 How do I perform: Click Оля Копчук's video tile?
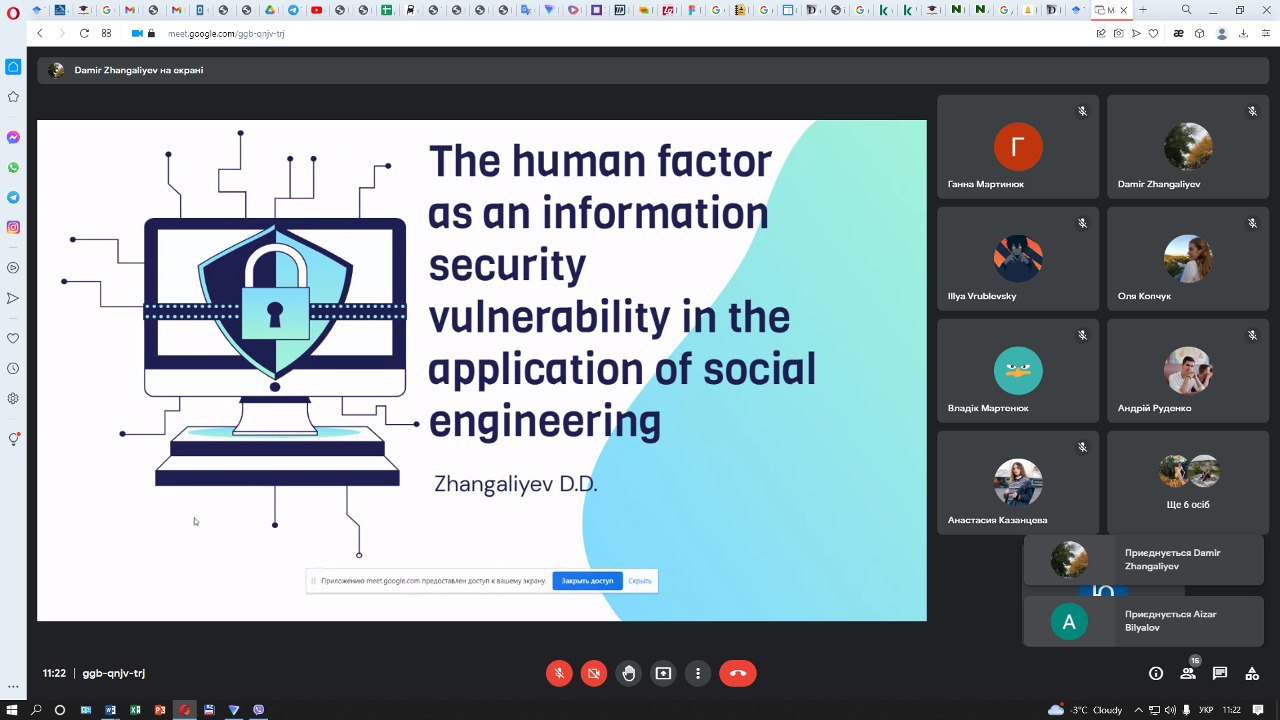(x=1187, y=259)
